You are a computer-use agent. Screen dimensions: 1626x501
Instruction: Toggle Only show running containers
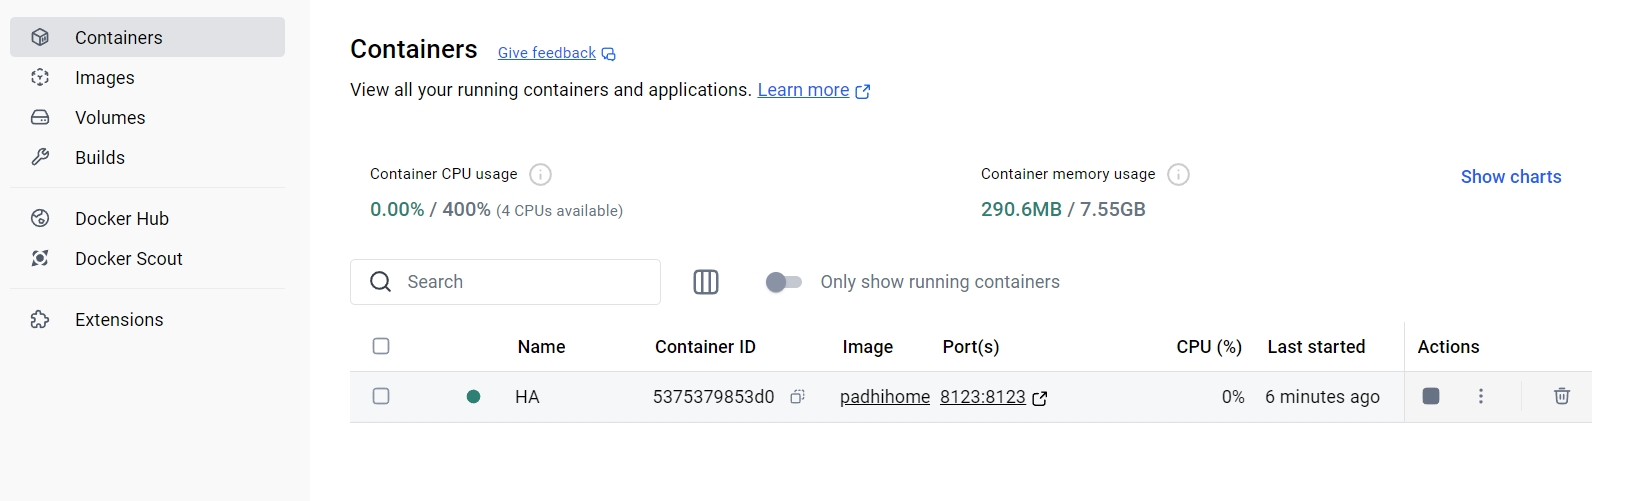784,282
